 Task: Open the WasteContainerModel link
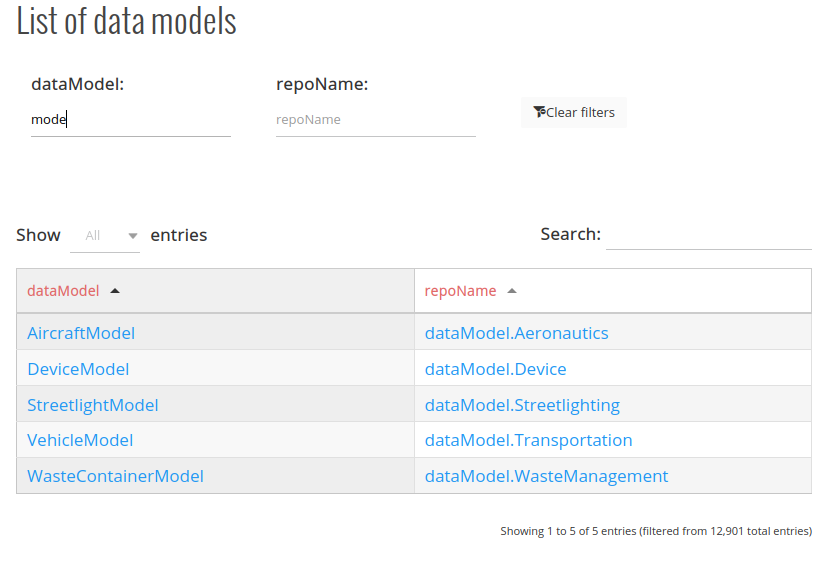[115, 476]
